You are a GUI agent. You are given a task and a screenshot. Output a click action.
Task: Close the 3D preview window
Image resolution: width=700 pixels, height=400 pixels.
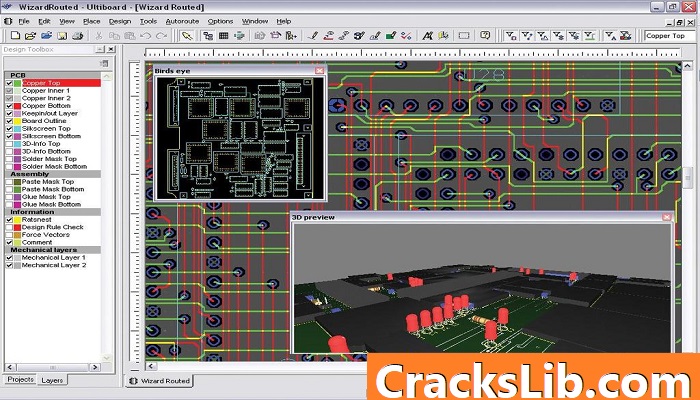pos(667,217)
